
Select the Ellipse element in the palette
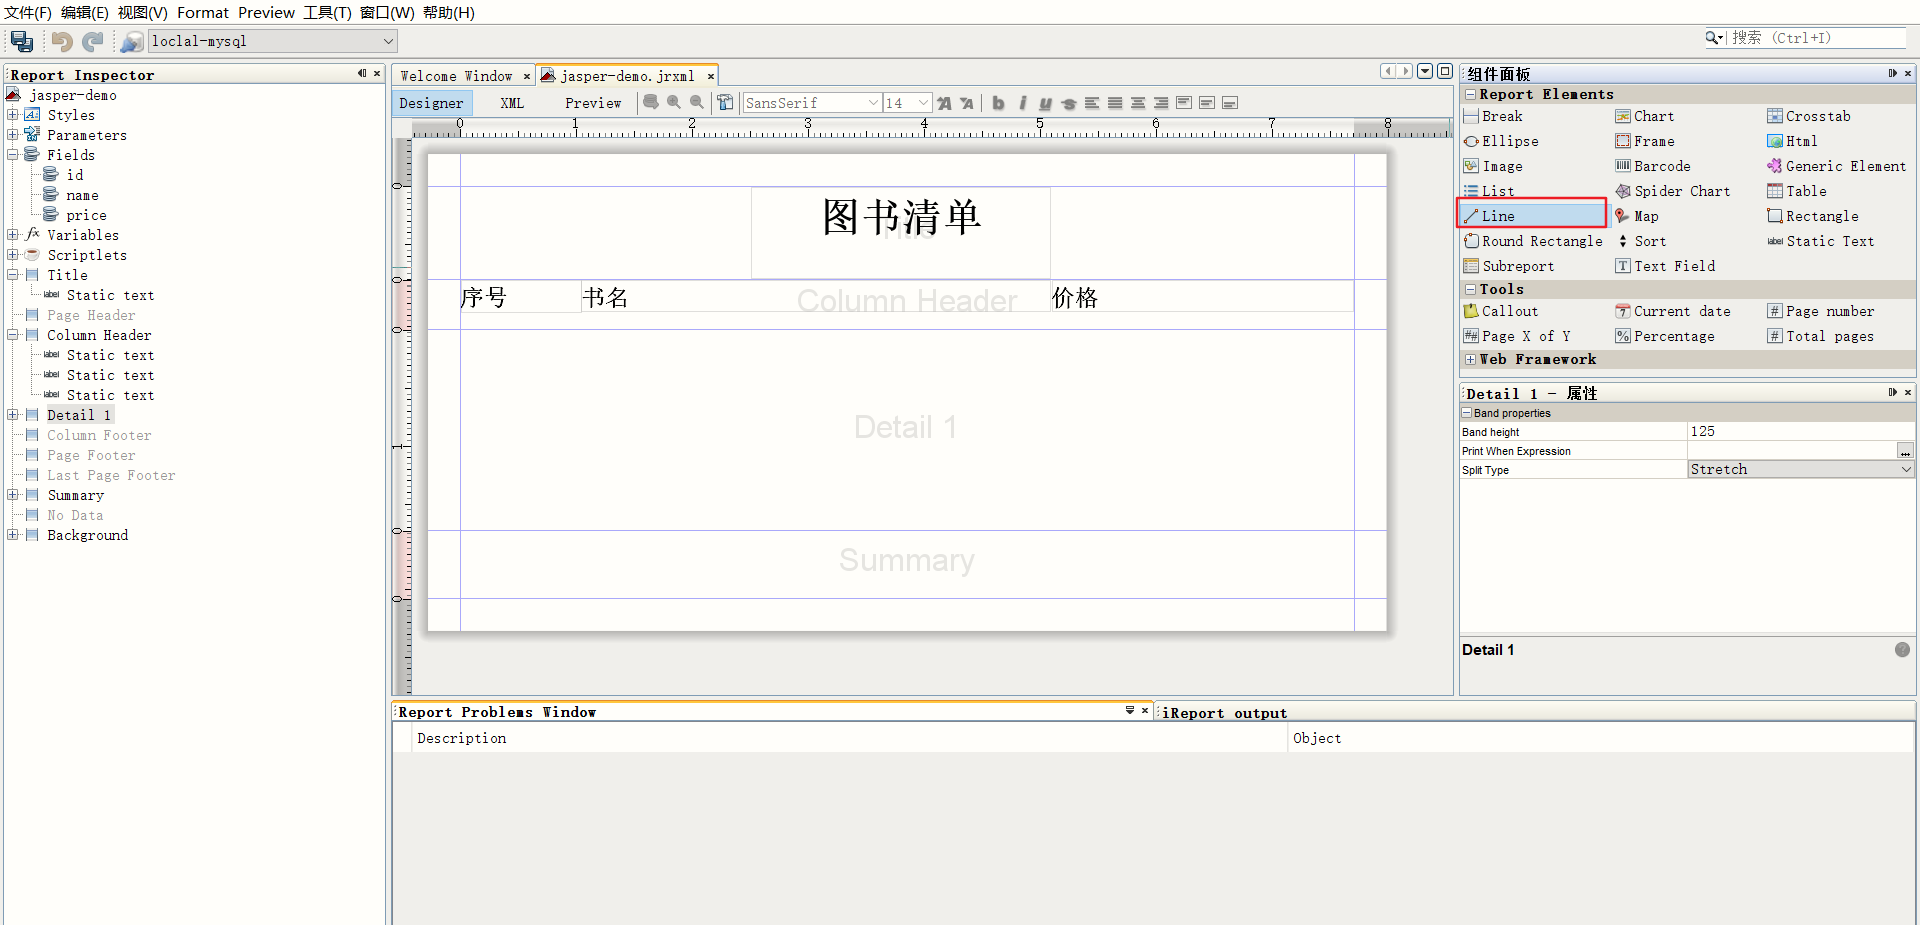coord(1508,141)
